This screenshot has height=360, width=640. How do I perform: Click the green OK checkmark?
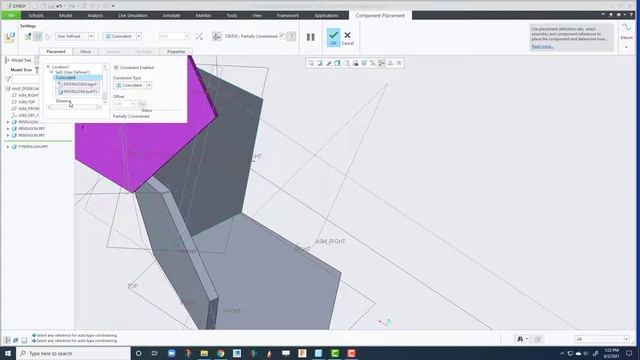[x=333, y=37]
